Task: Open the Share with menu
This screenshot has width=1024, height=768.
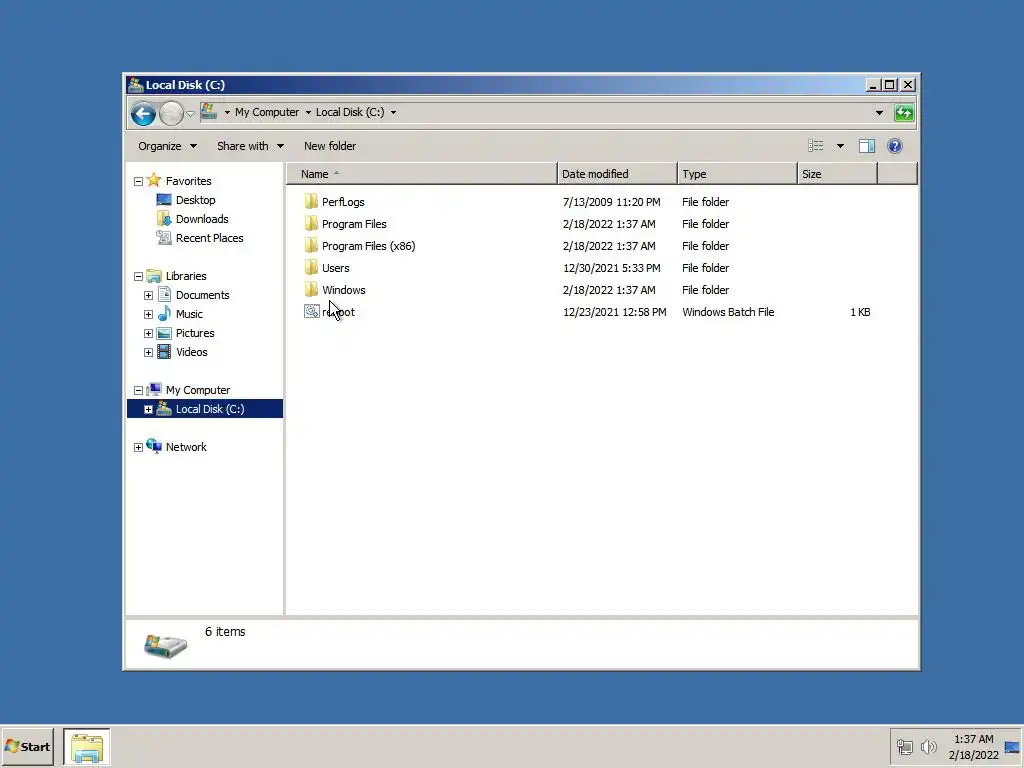Action: 250,146
